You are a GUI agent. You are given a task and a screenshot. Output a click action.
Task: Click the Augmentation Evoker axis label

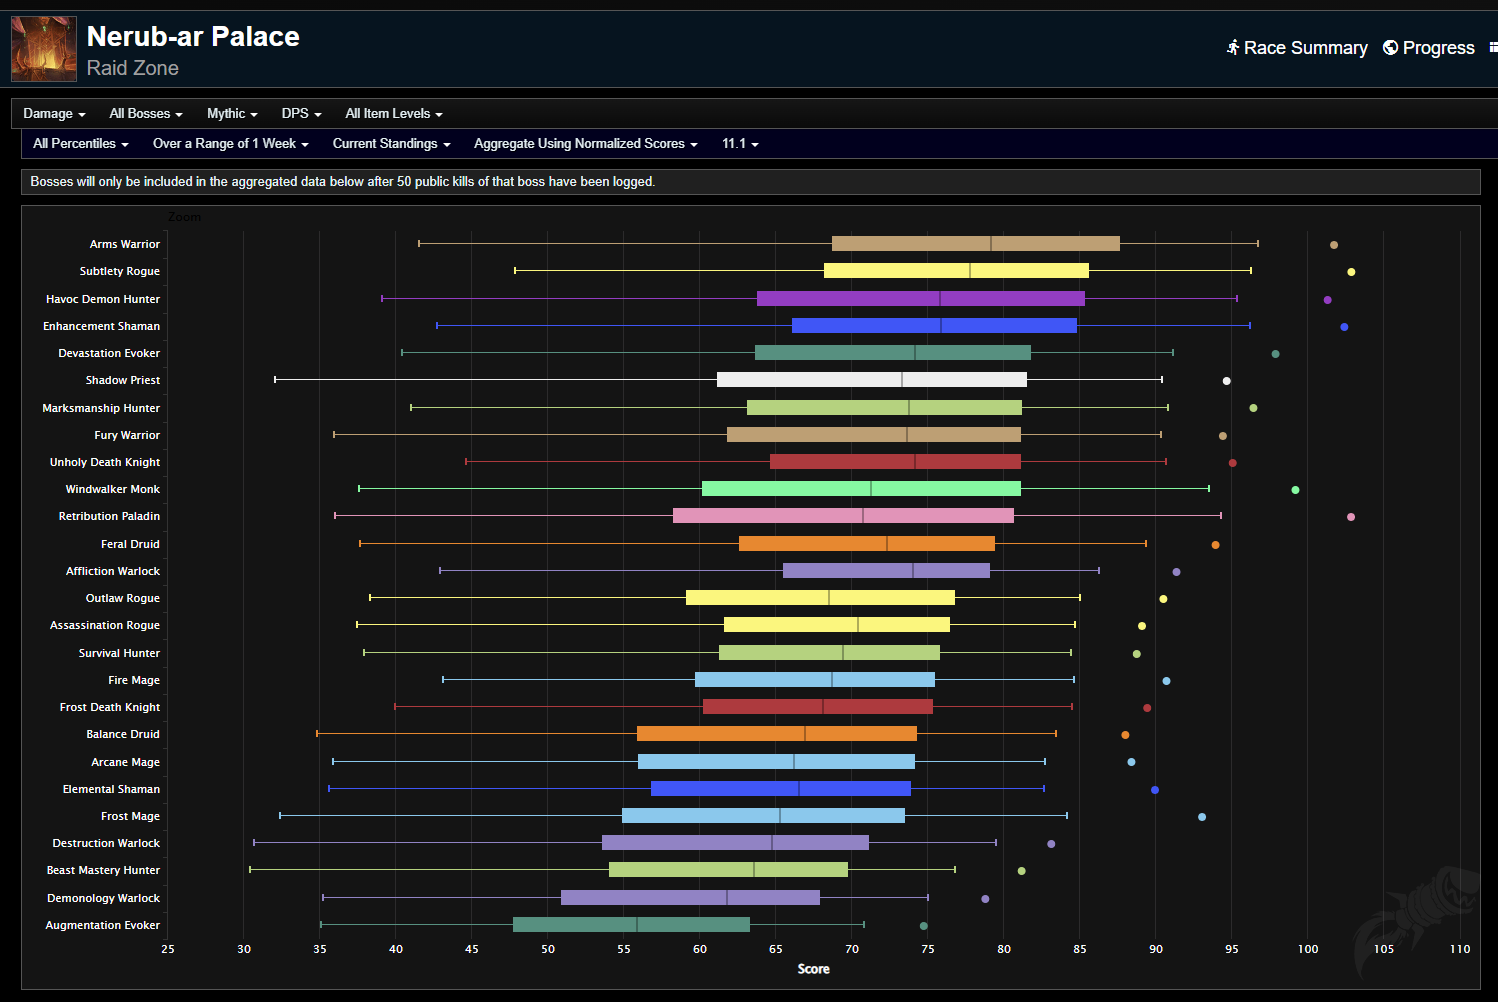[102, 926]
